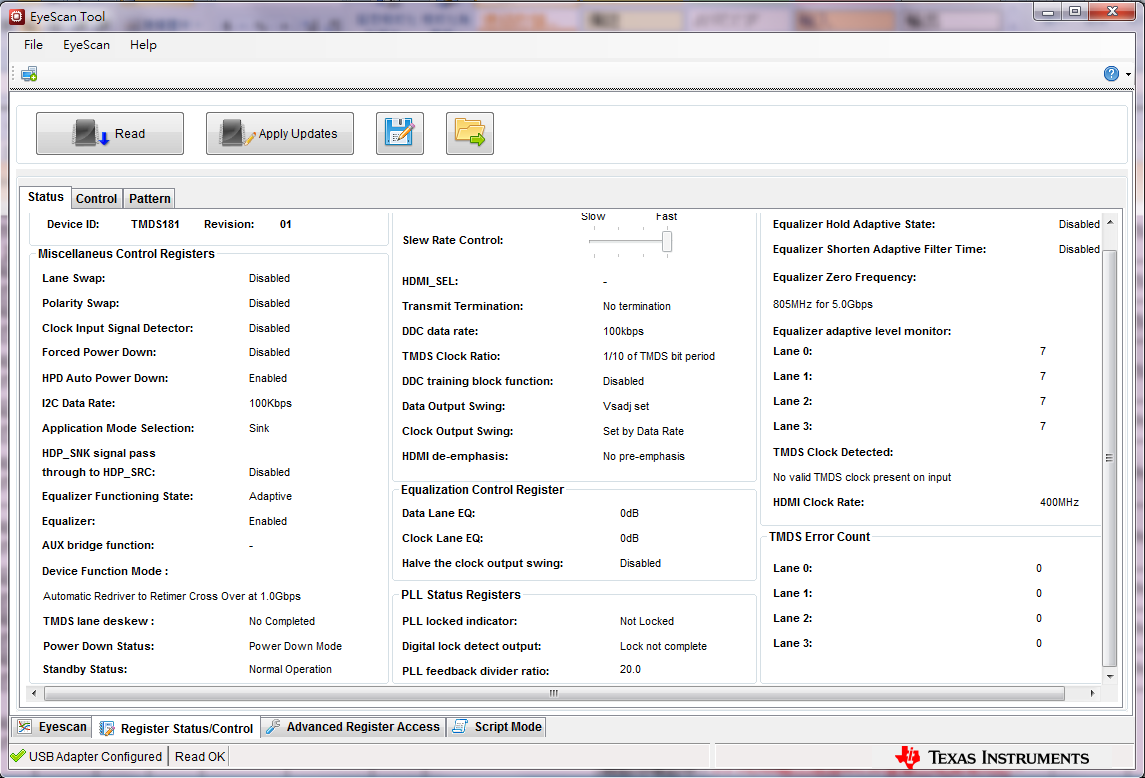Click the vertical scrollbar down arrow
Image resolution: width=1145 pixels, height=778 pixels.
point(1110,676)
